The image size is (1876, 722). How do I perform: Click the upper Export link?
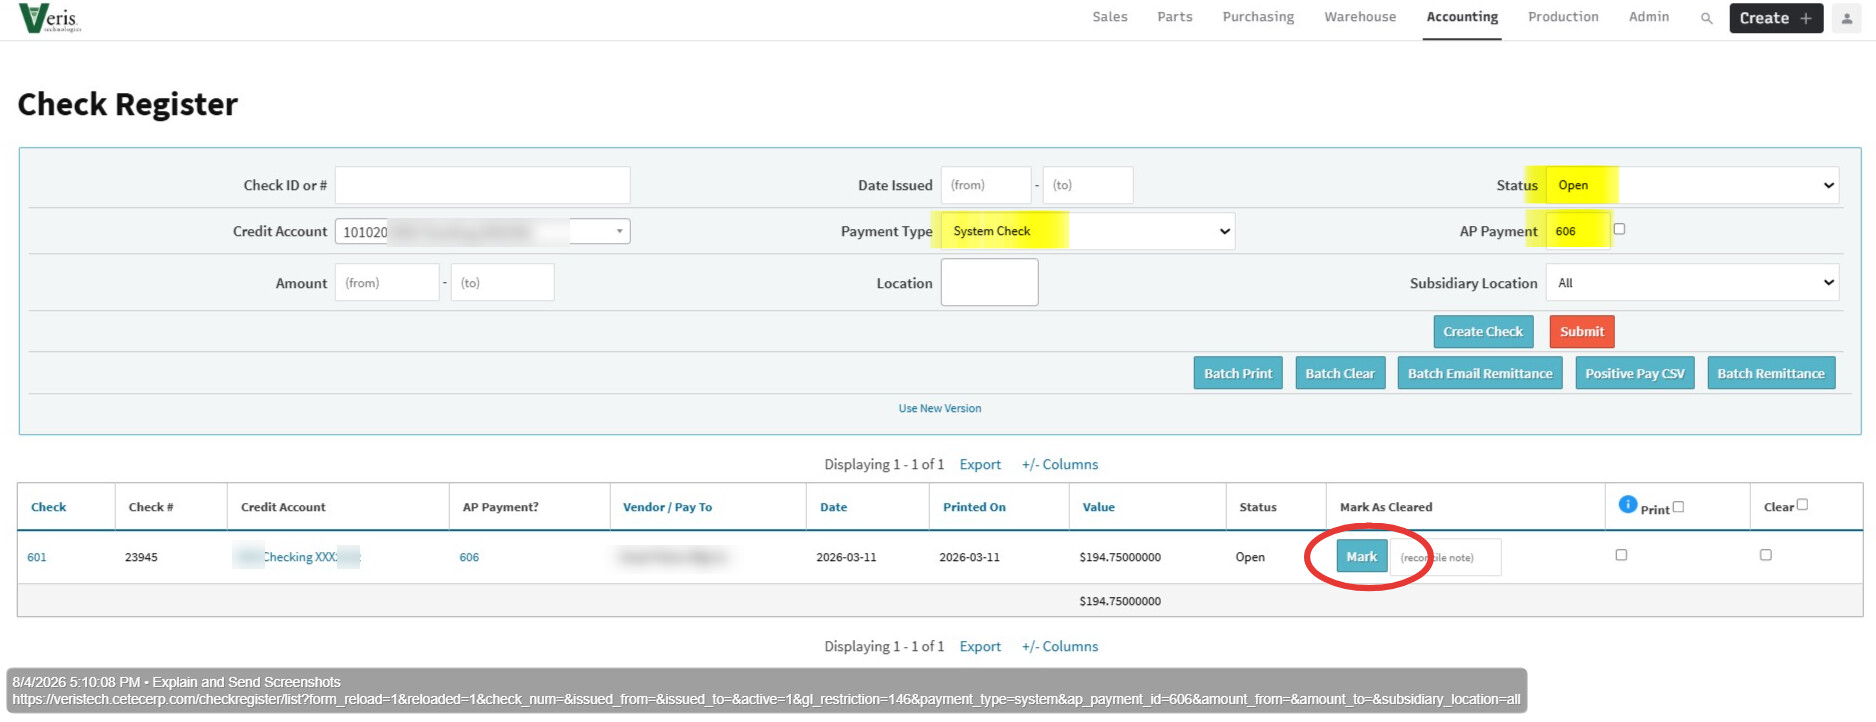(980, 464)
